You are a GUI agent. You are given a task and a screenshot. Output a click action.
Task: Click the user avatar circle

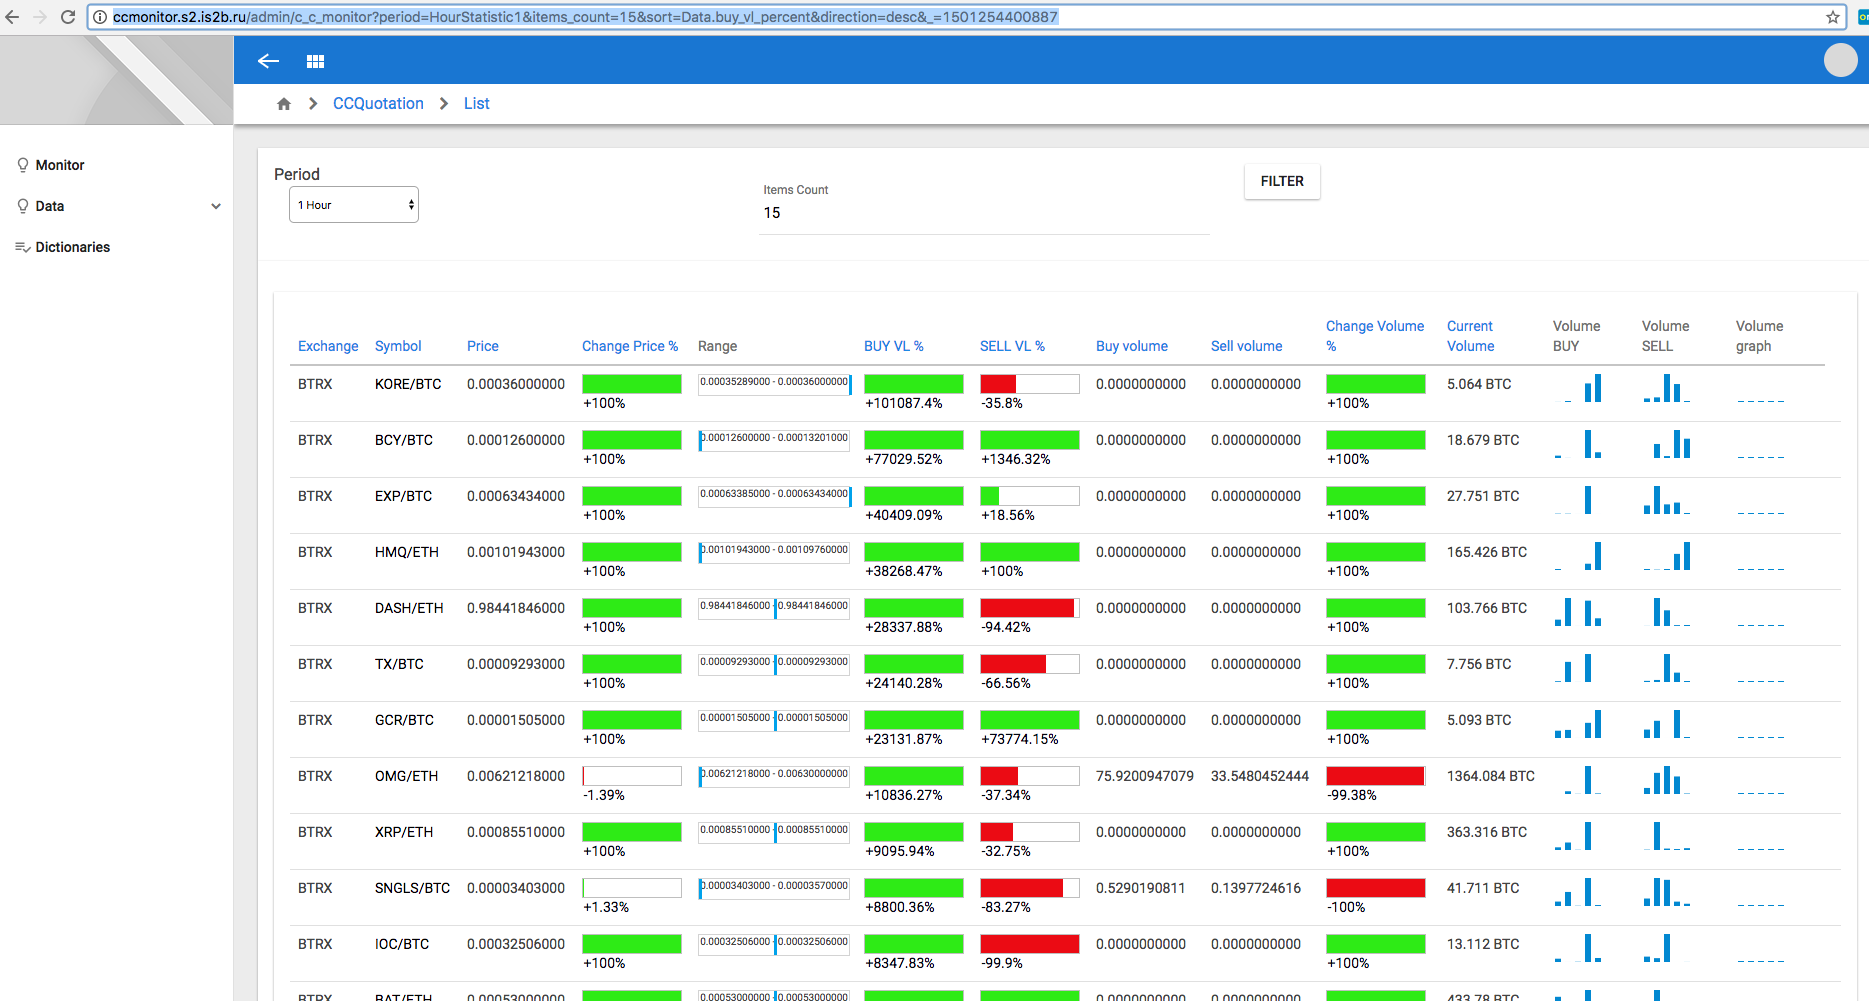point(1840,61)
